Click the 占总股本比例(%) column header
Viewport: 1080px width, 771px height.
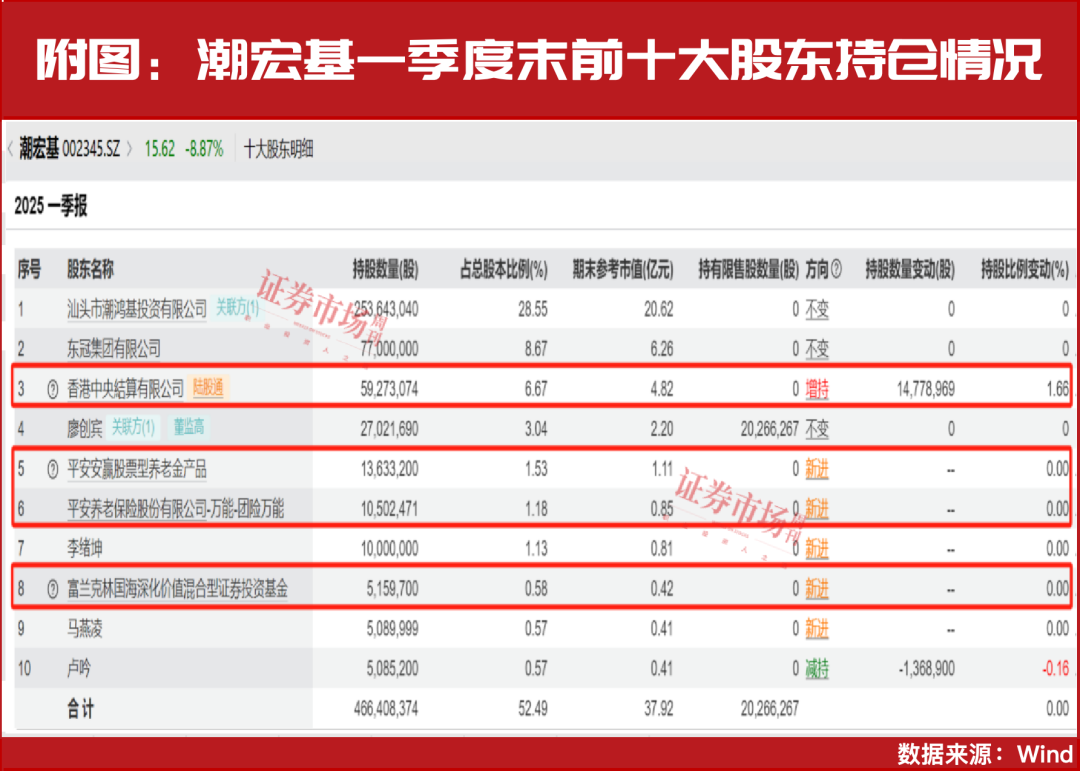pos(503,270)
